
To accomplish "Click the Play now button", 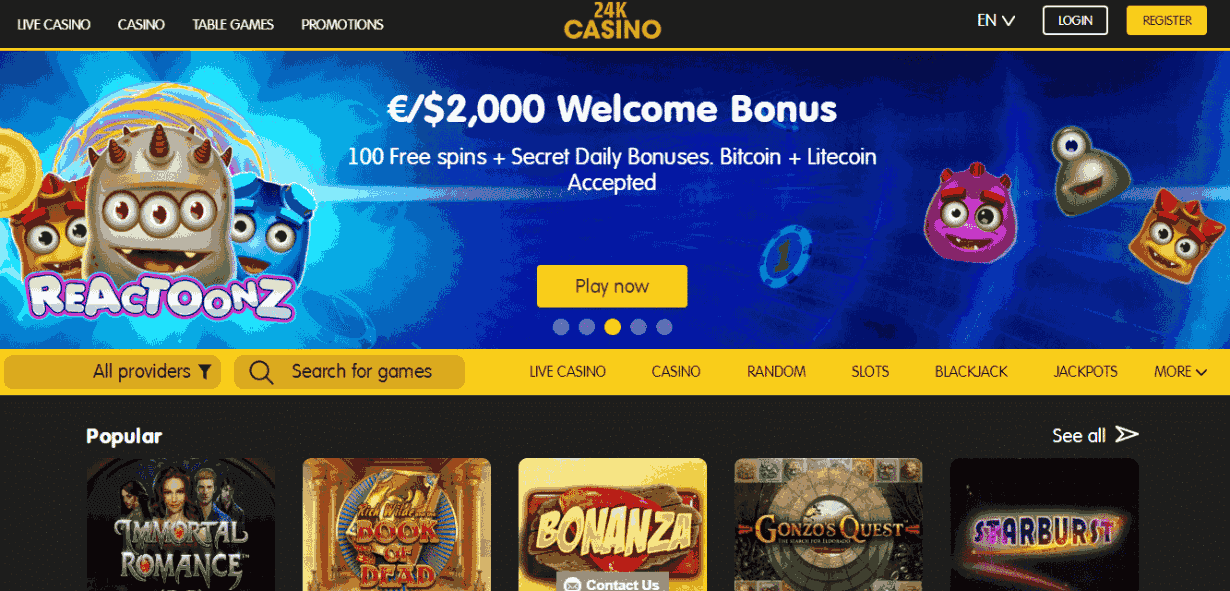I will tap(612, 286).
